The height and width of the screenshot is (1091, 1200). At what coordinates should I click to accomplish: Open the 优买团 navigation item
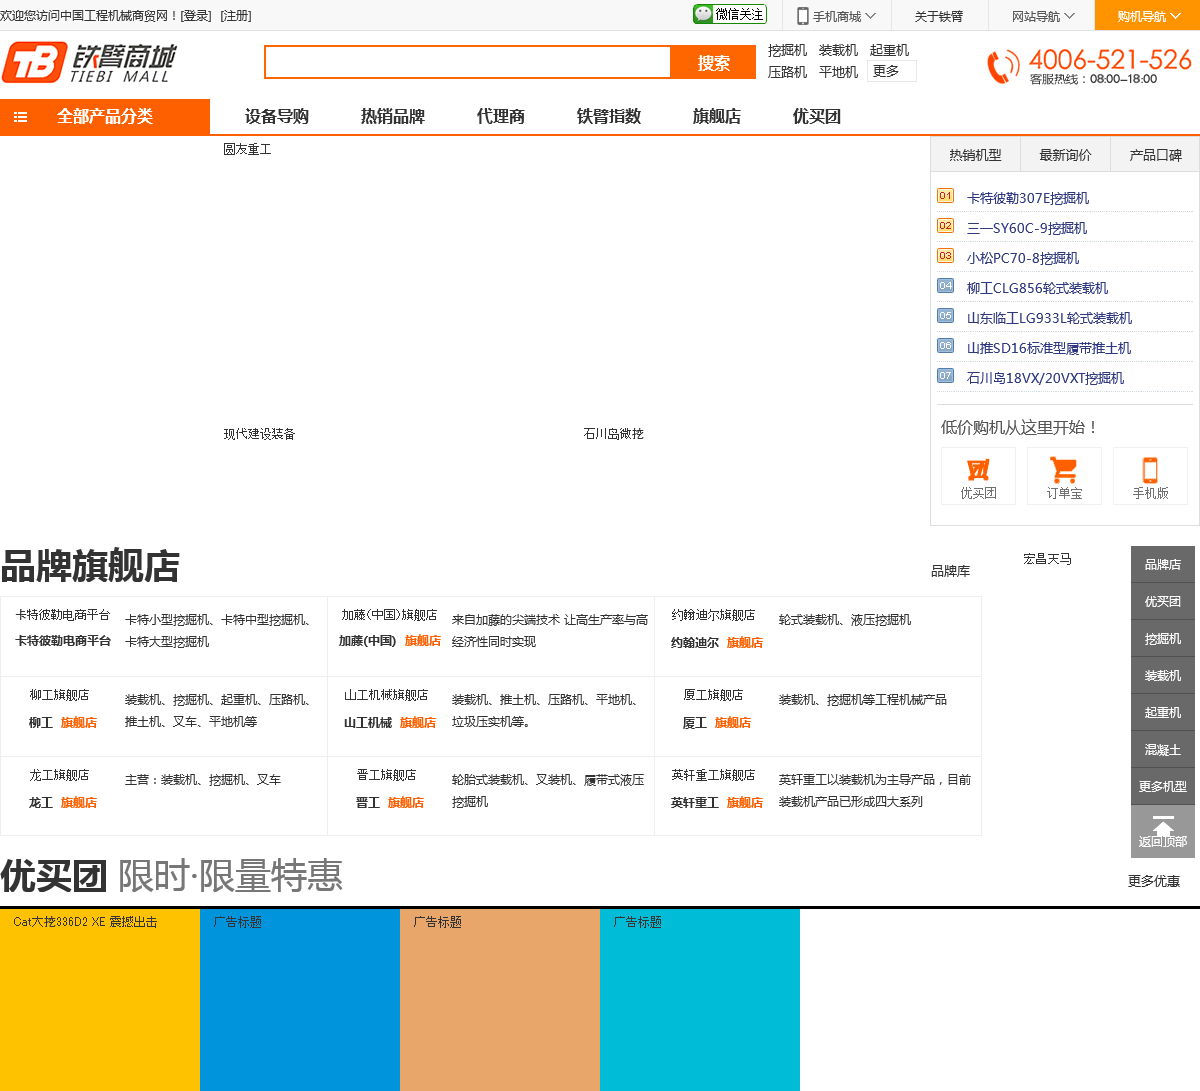[x=817, y=117]
